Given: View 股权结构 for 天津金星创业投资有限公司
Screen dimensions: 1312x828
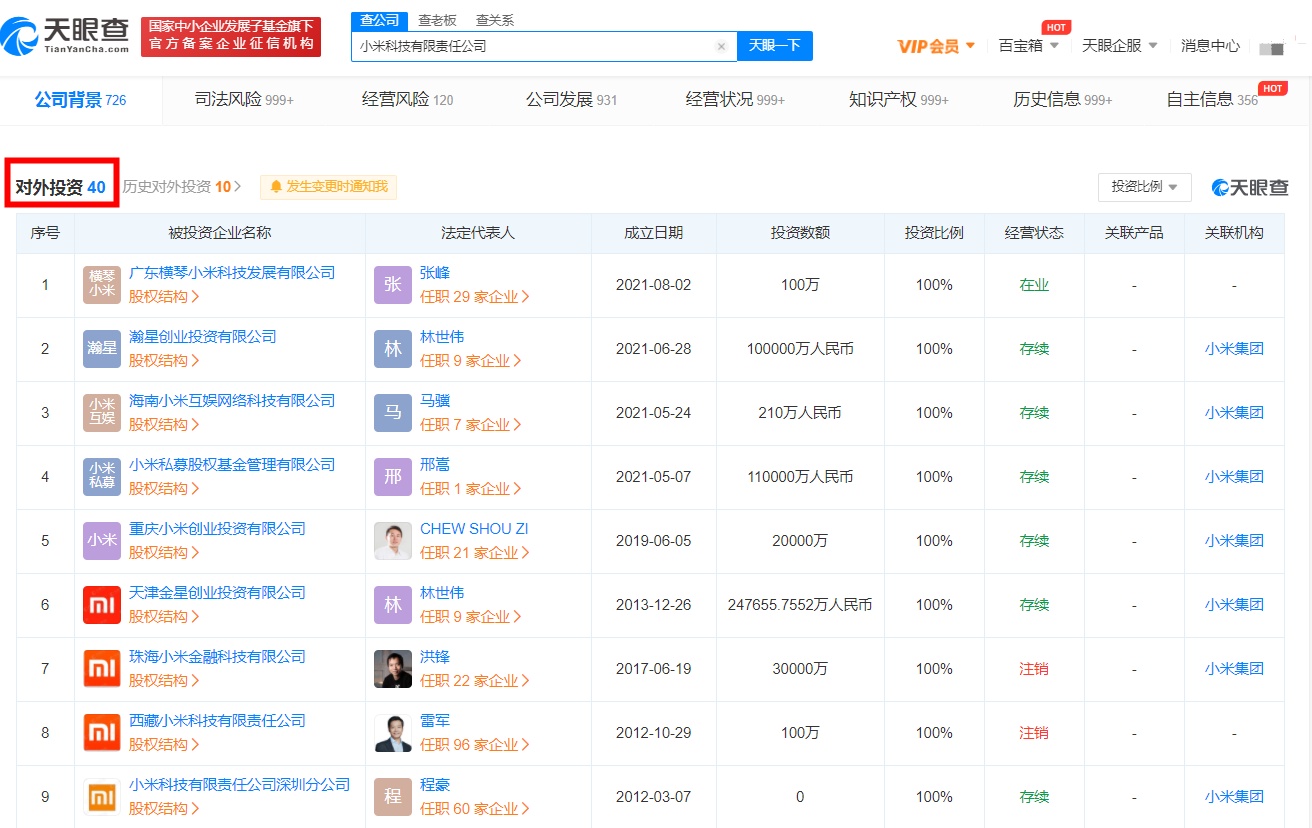Looking at the screenshot, I should tap(164, 617).
